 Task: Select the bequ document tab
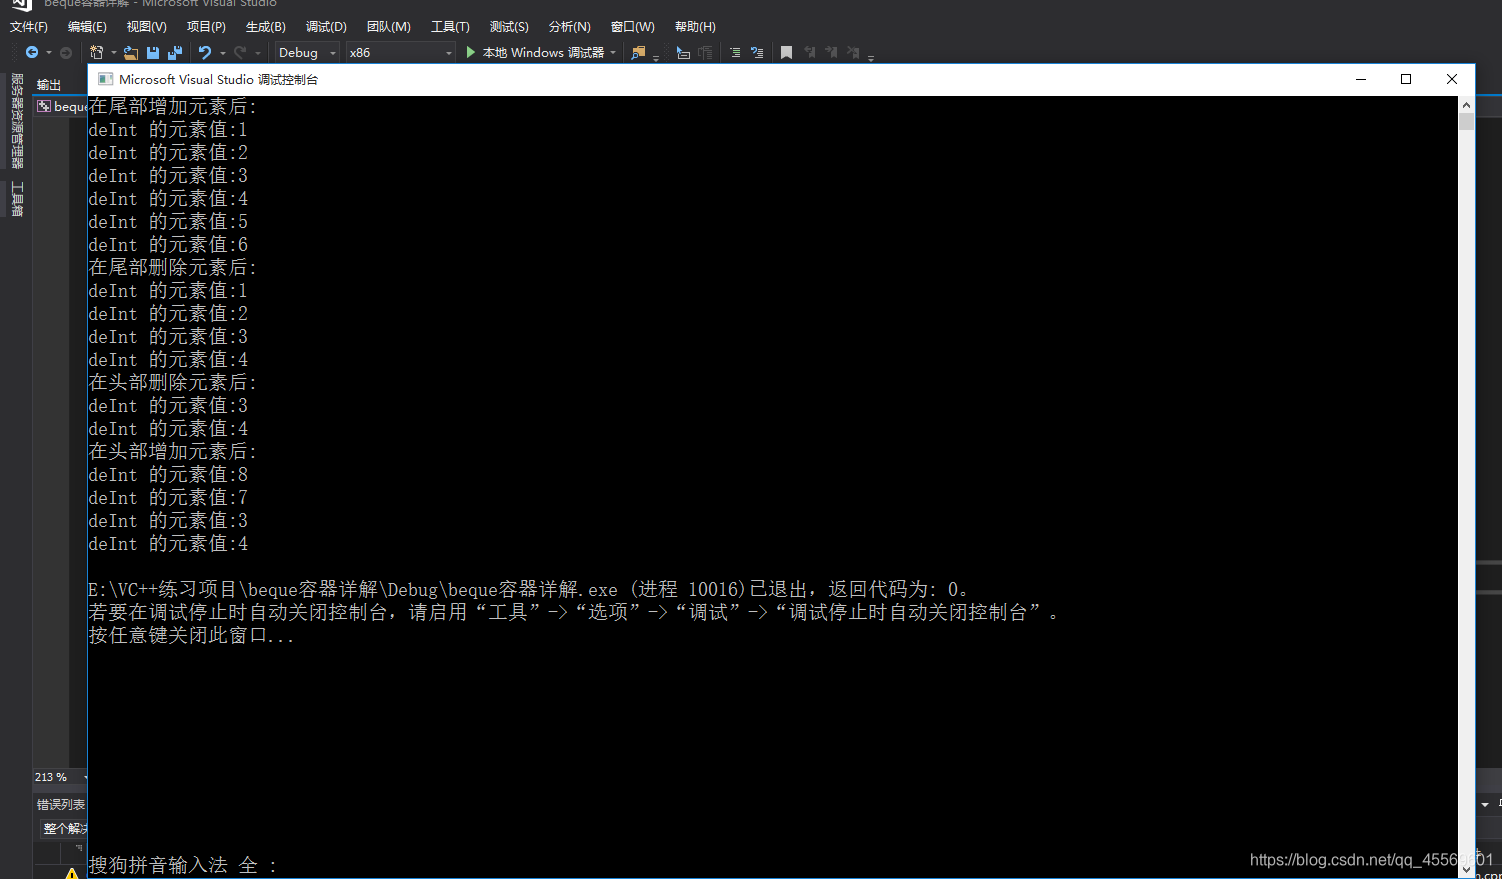pyautogui.click(x=62, y=106)
